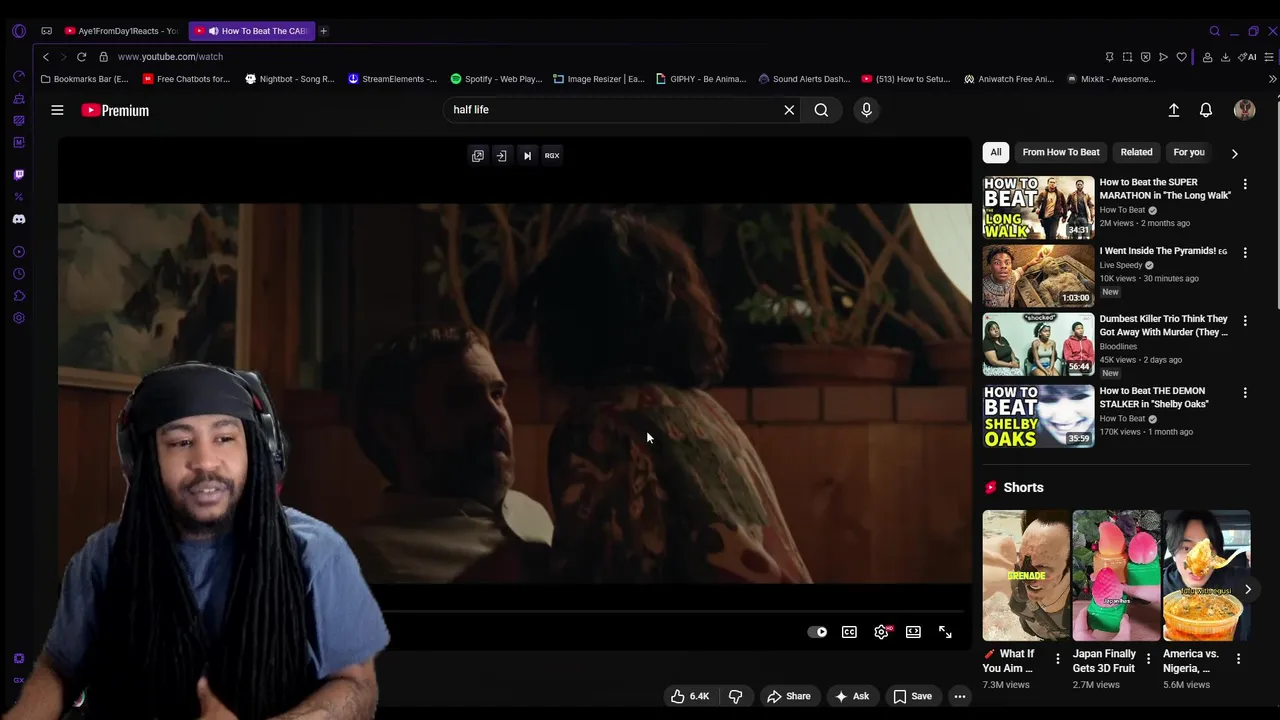
Task: Open Shelby Oaks video title
Action: pyautogui.click(x=1154, y=397)
